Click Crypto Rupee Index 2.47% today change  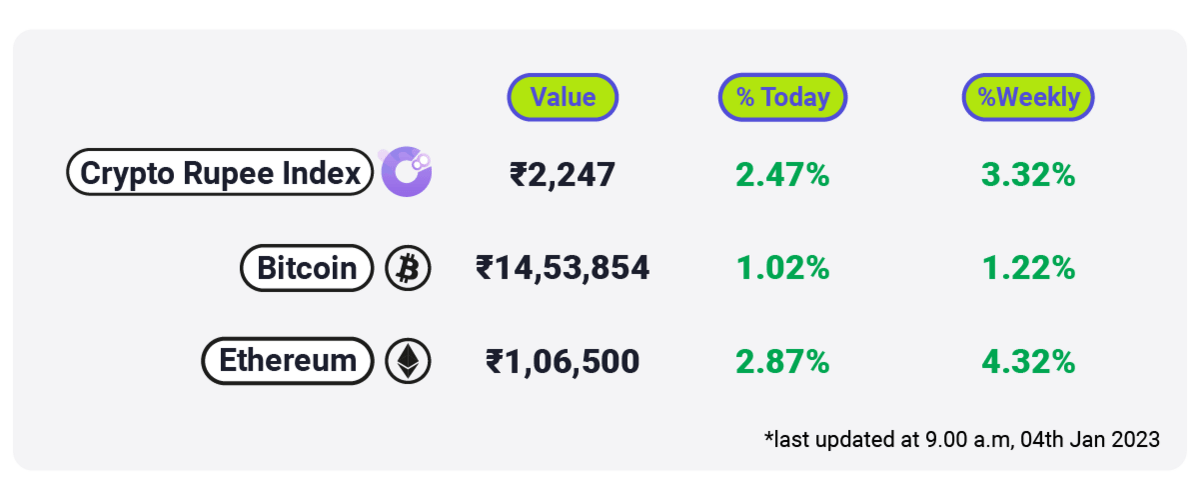(x=783, y=175)
